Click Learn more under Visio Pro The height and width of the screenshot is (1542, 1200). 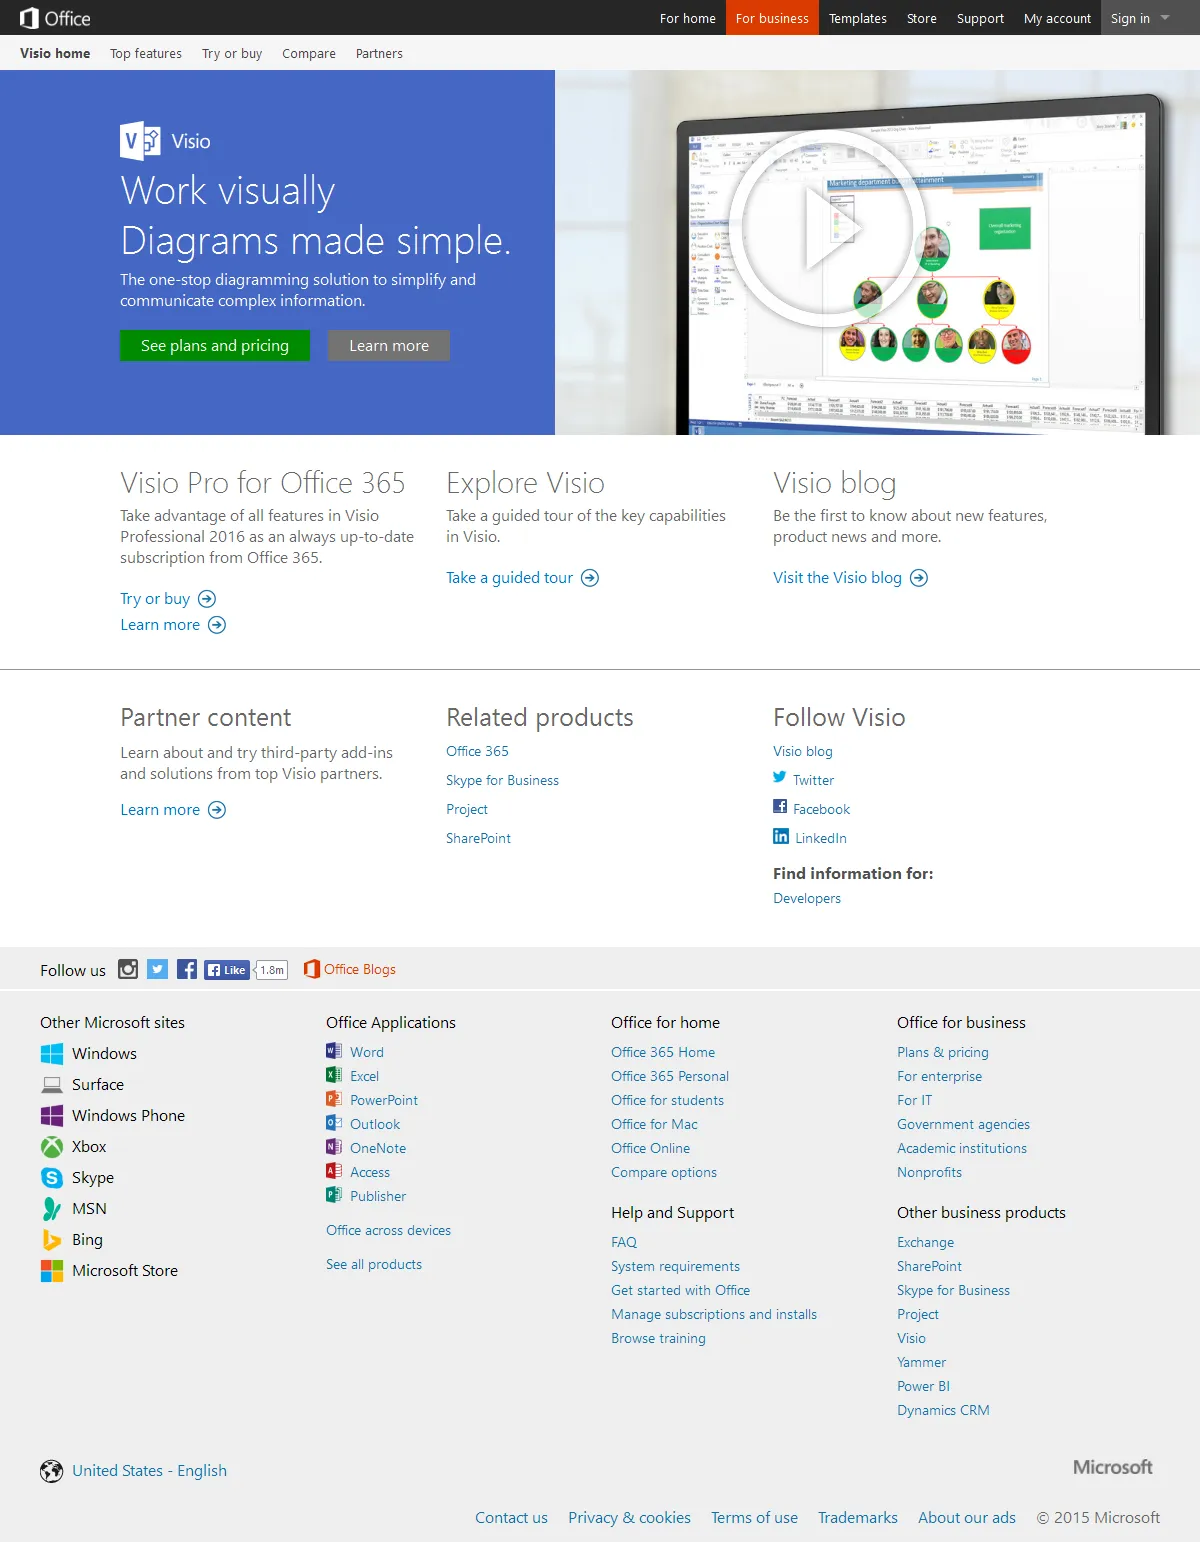tap(173, 625)
